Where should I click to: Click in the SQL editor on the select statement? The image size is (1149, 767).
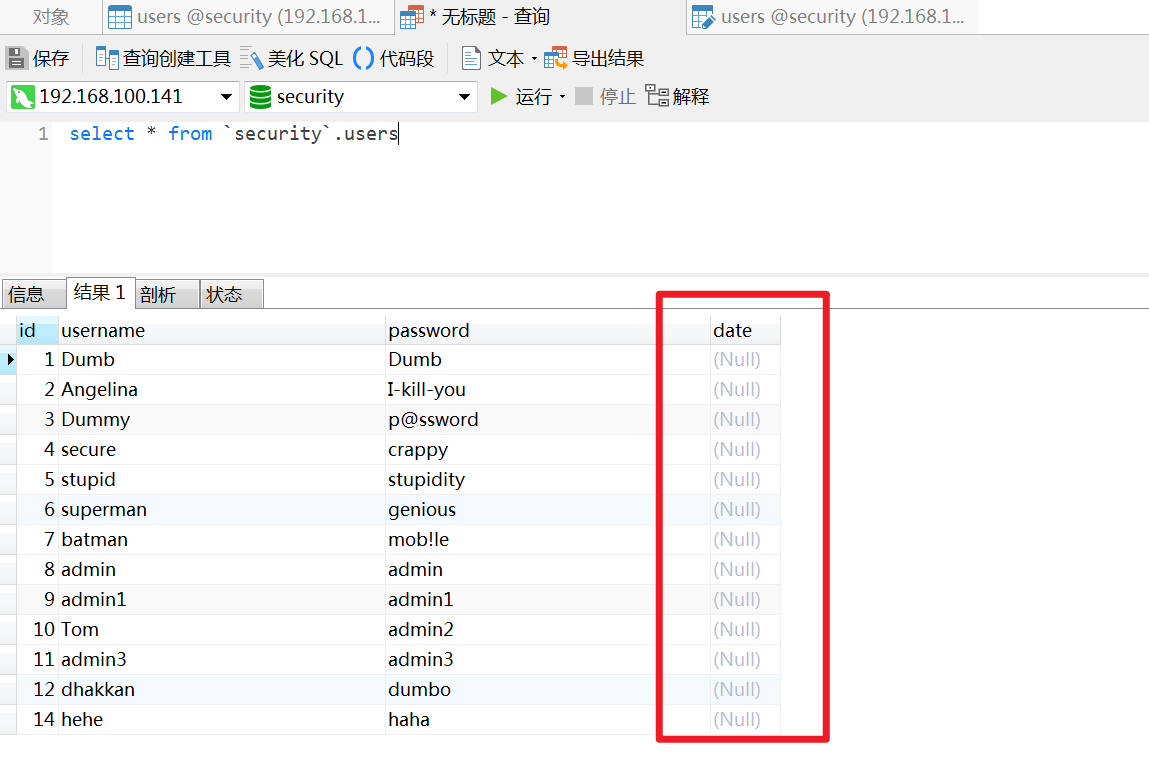tap(234, 133)
